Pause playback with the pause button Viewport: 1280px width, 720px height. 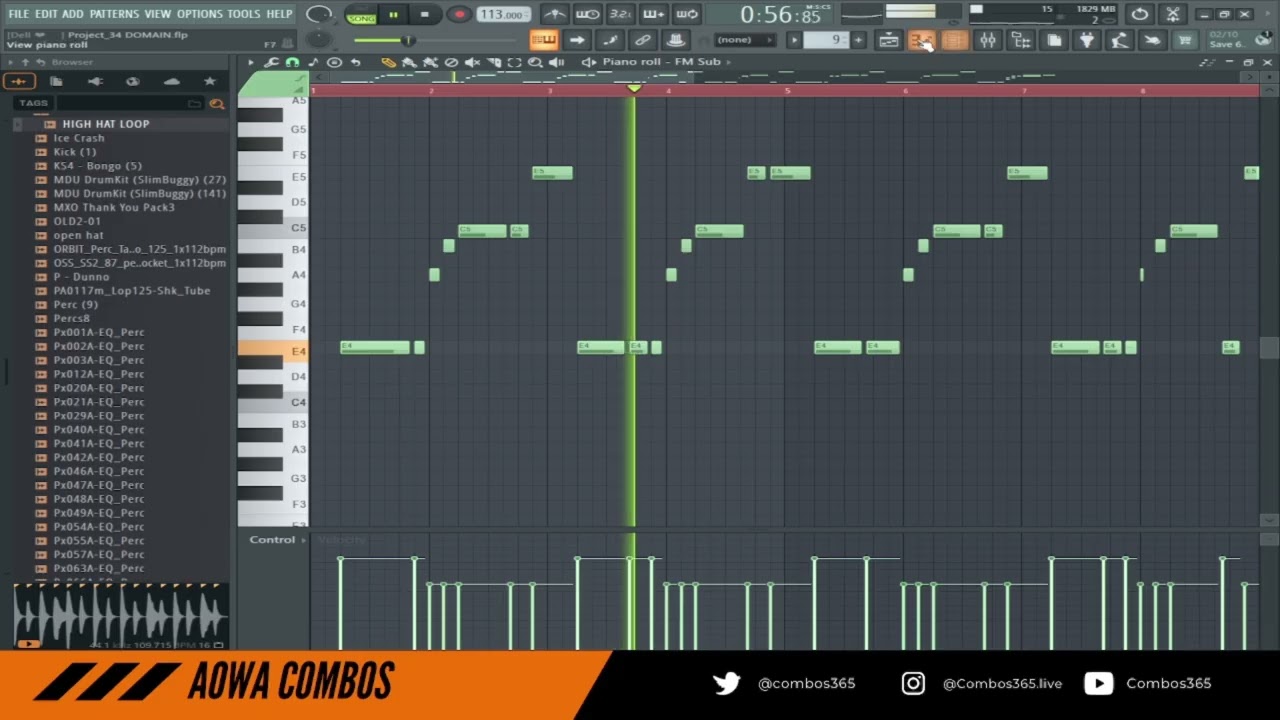pos(393,14)
